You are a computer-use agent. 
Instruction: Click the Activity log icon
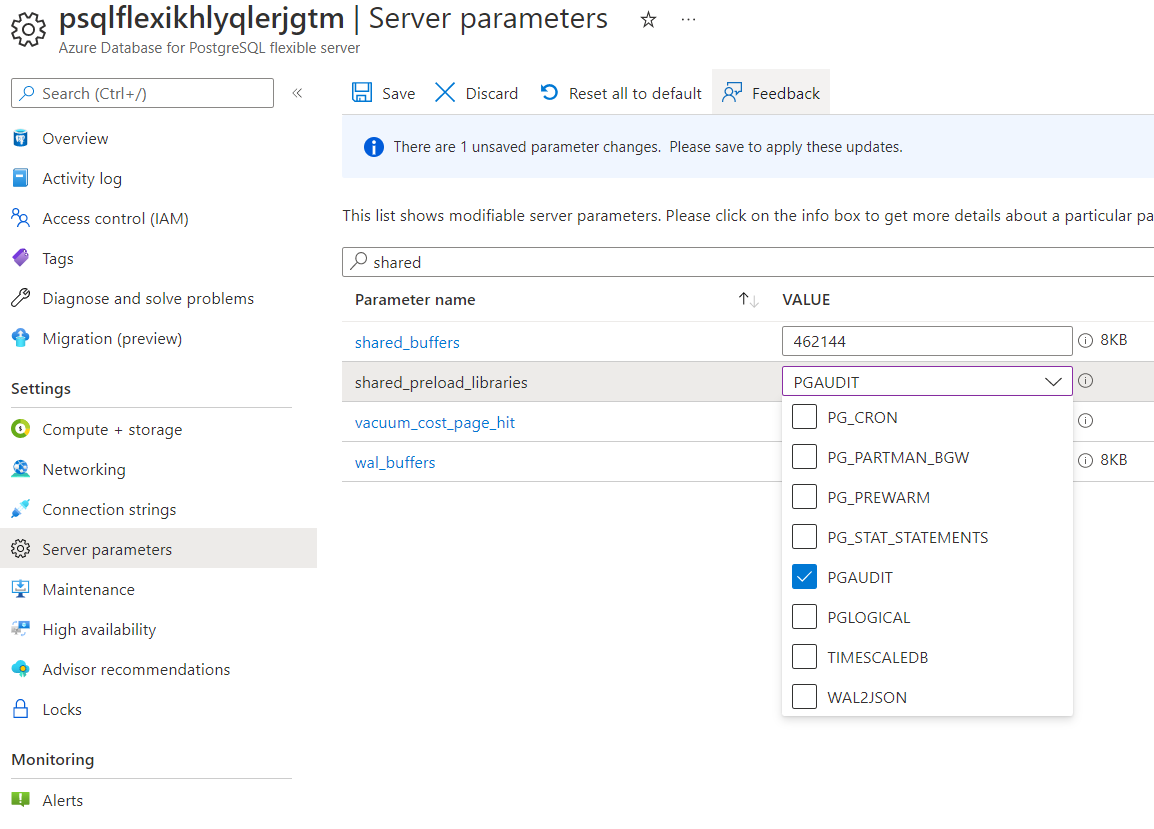[x=22, y=178]
